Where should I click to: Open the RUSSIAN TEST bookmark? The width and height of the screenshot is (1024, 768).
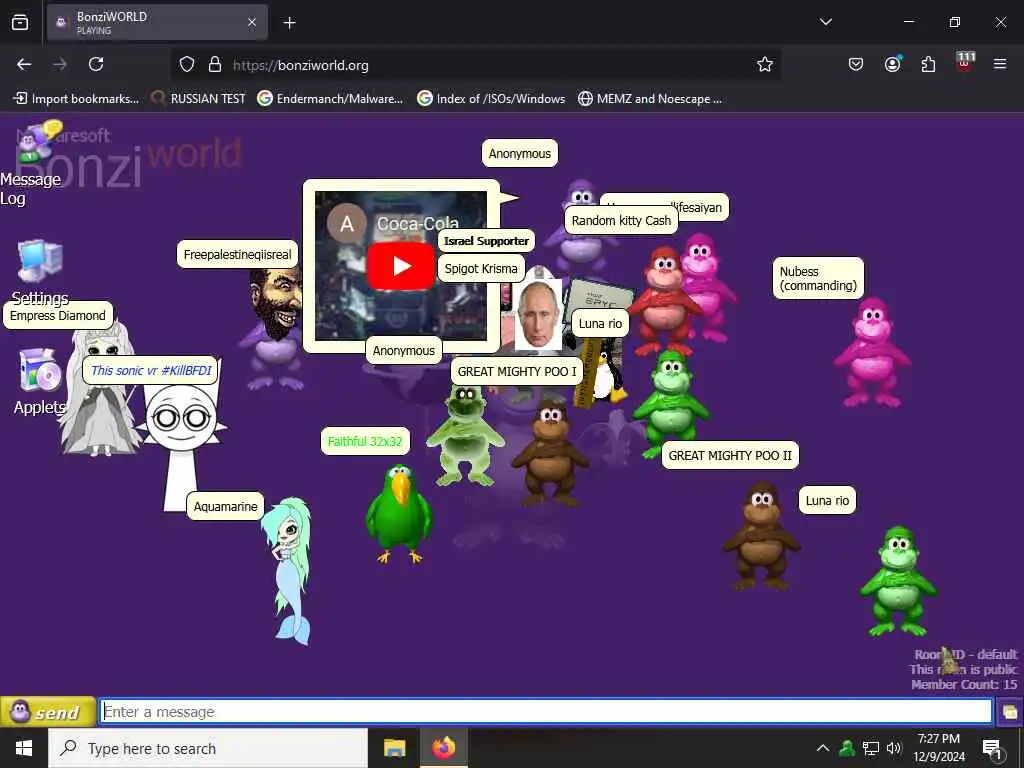click(x=198, y=99)
